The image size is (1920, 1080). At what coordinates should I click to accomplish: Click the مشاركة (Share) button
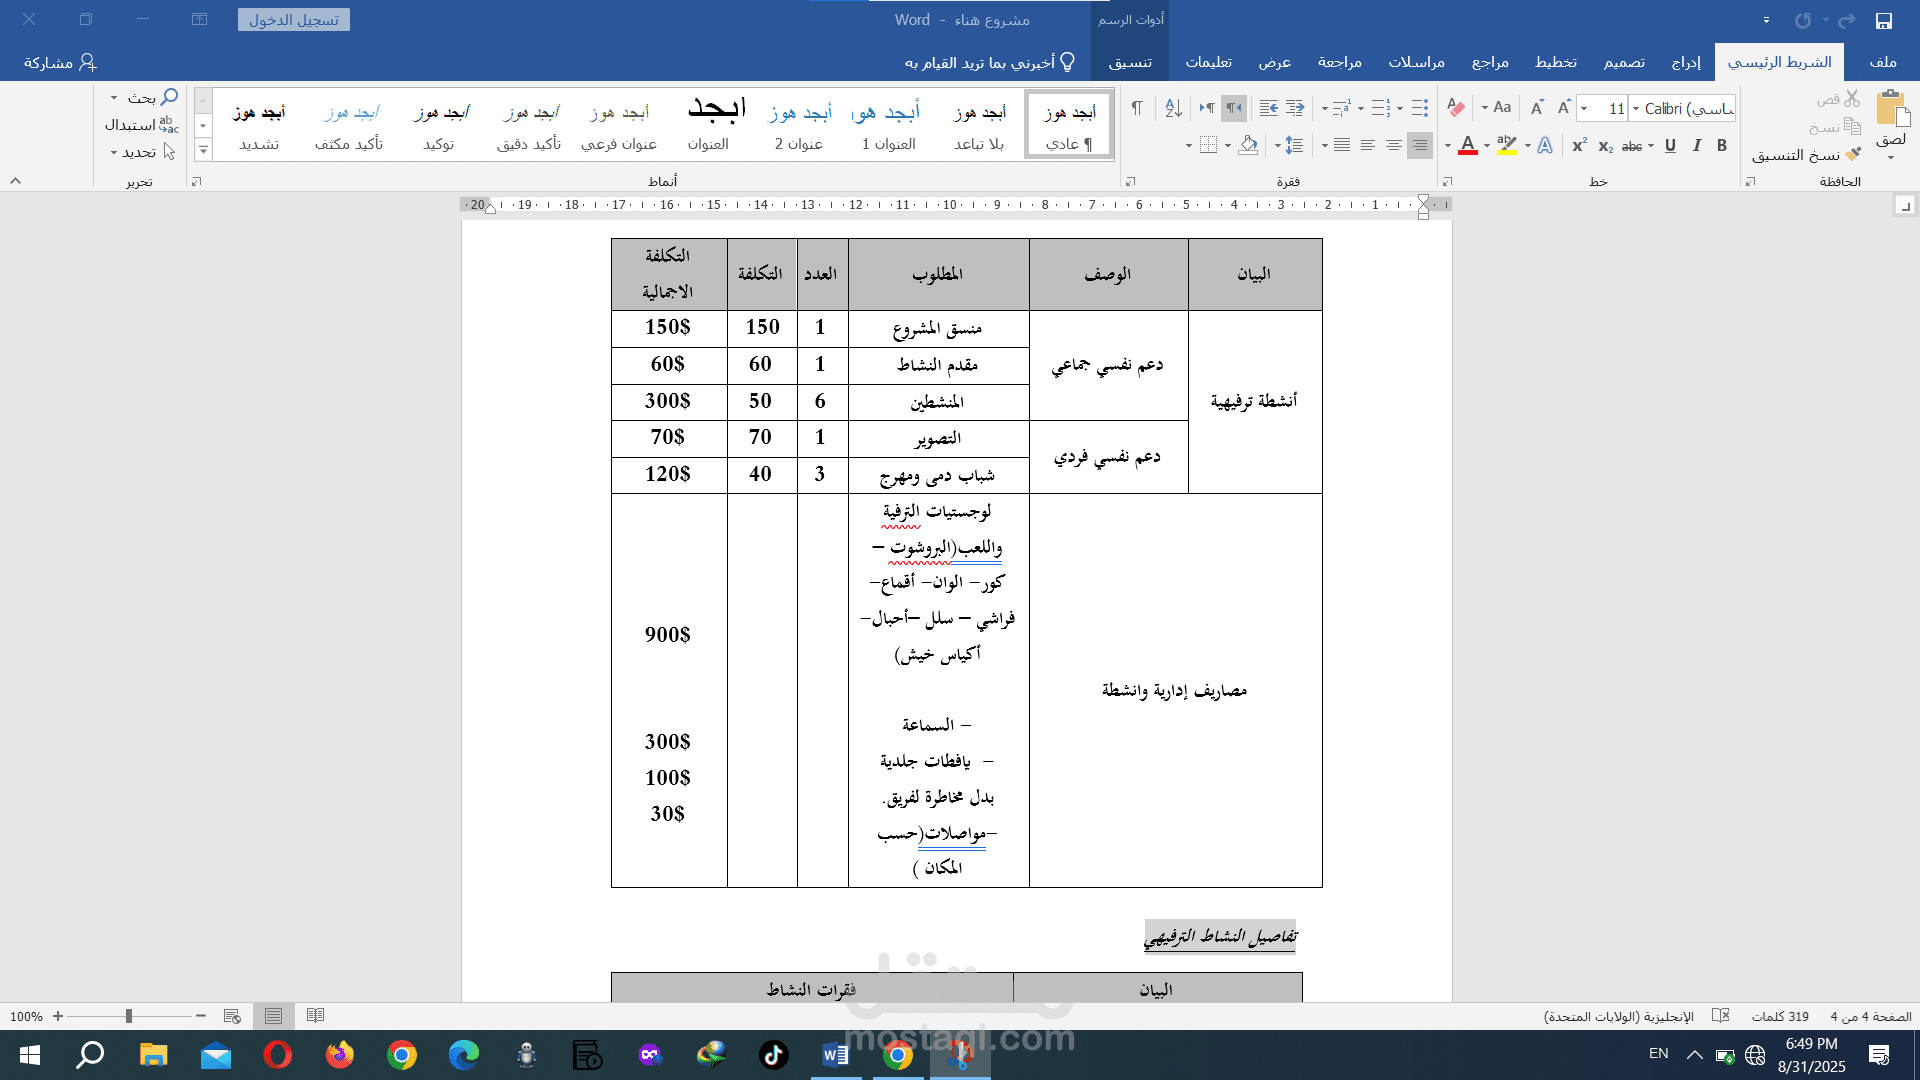60,62
